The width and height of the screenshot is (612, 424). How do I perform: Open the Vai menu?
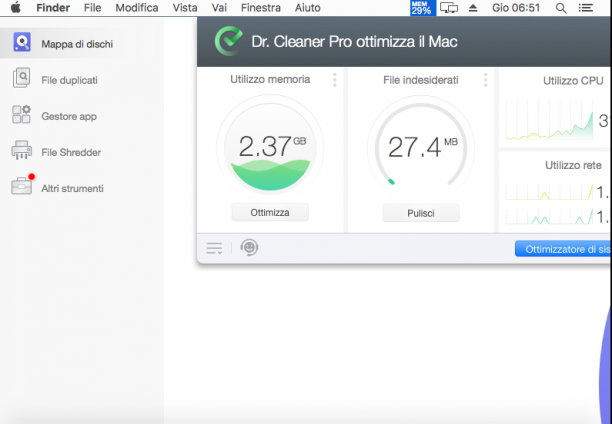(x=219, y=8)
